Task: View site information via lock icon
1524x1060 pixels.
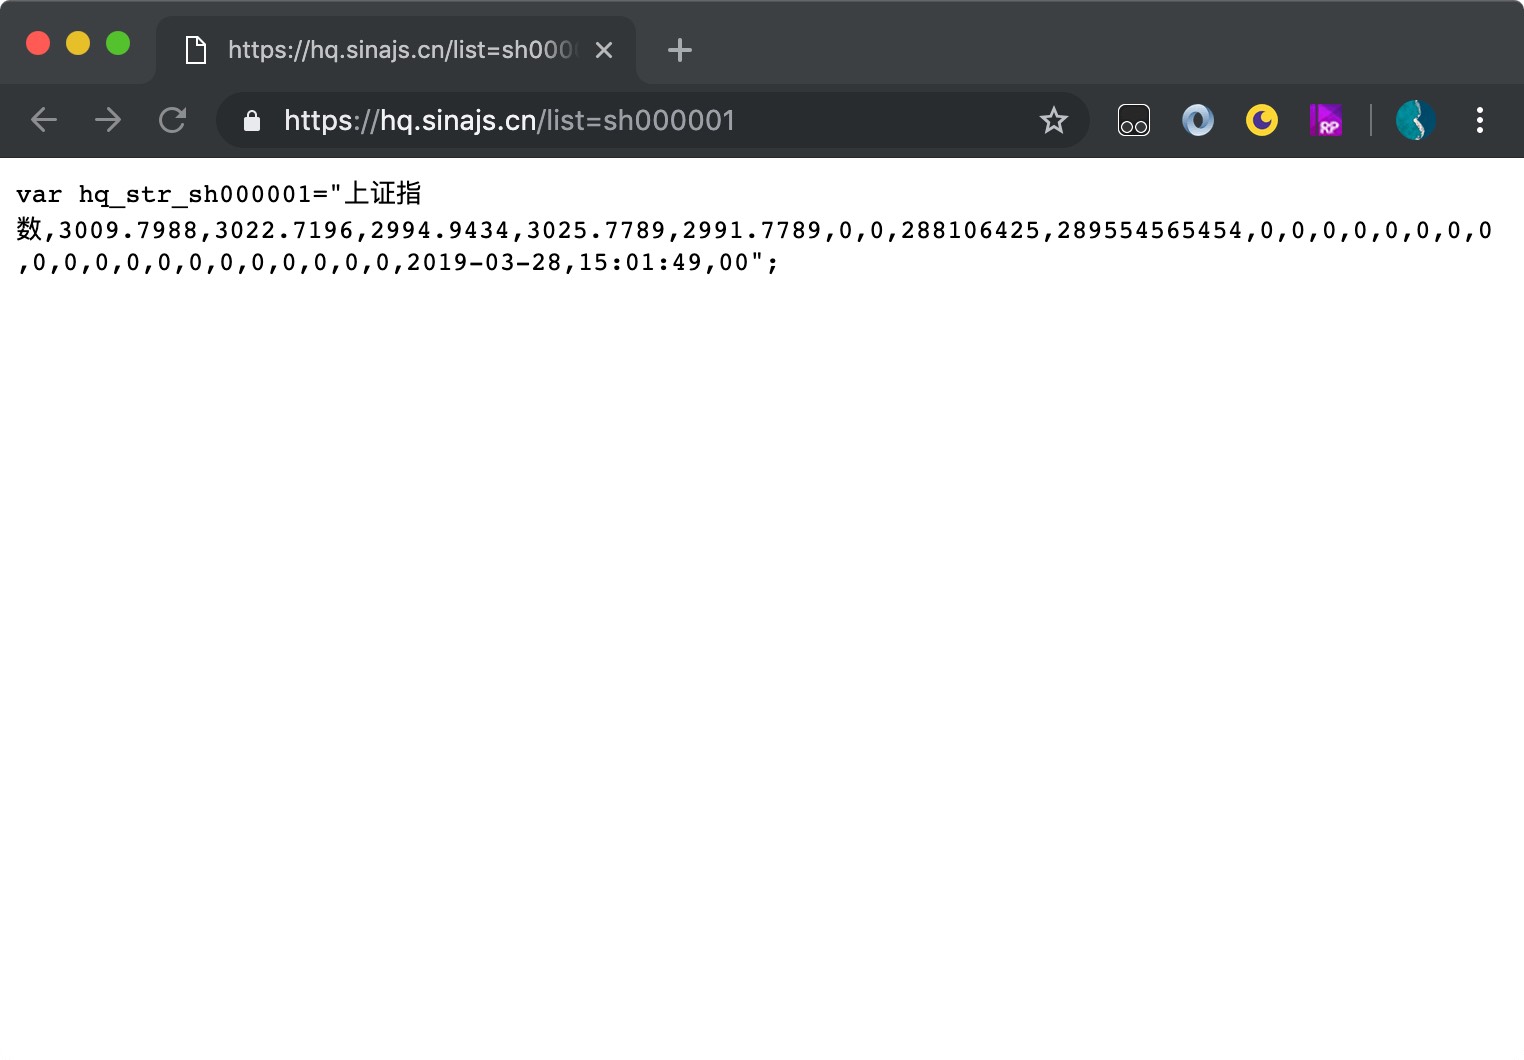Action: tap(252, 121)
